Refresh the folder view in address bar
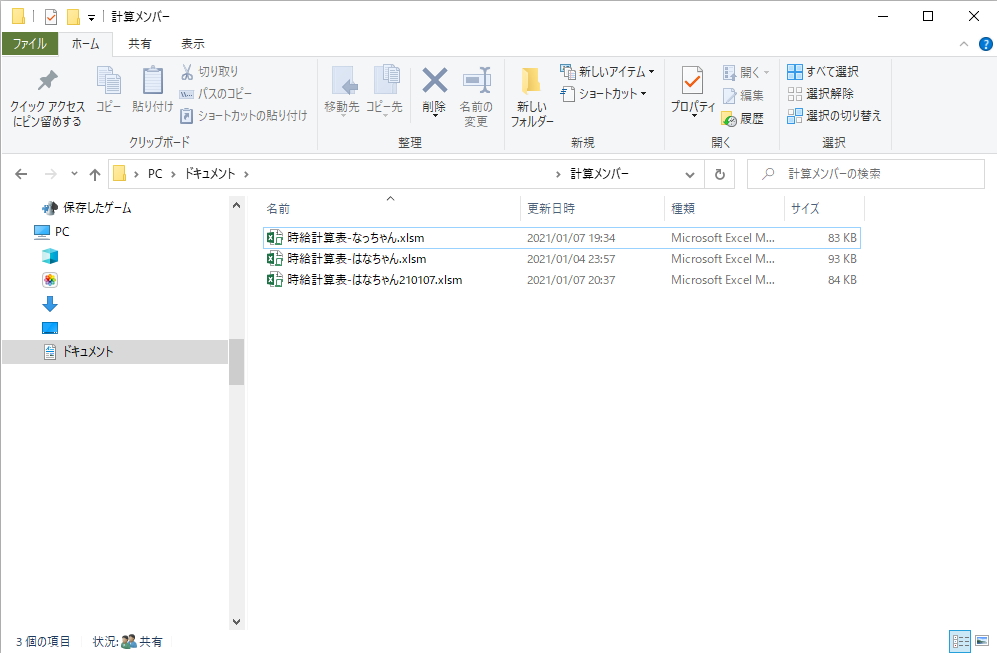This screenshot has width=997, height=653. 719,174
